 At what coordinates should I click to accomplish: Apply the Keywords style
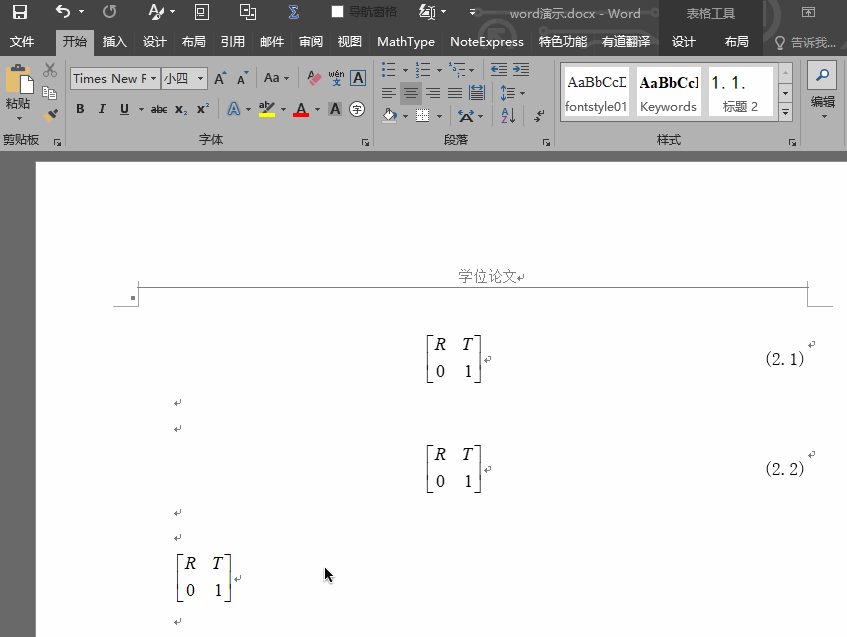point(668,91)
